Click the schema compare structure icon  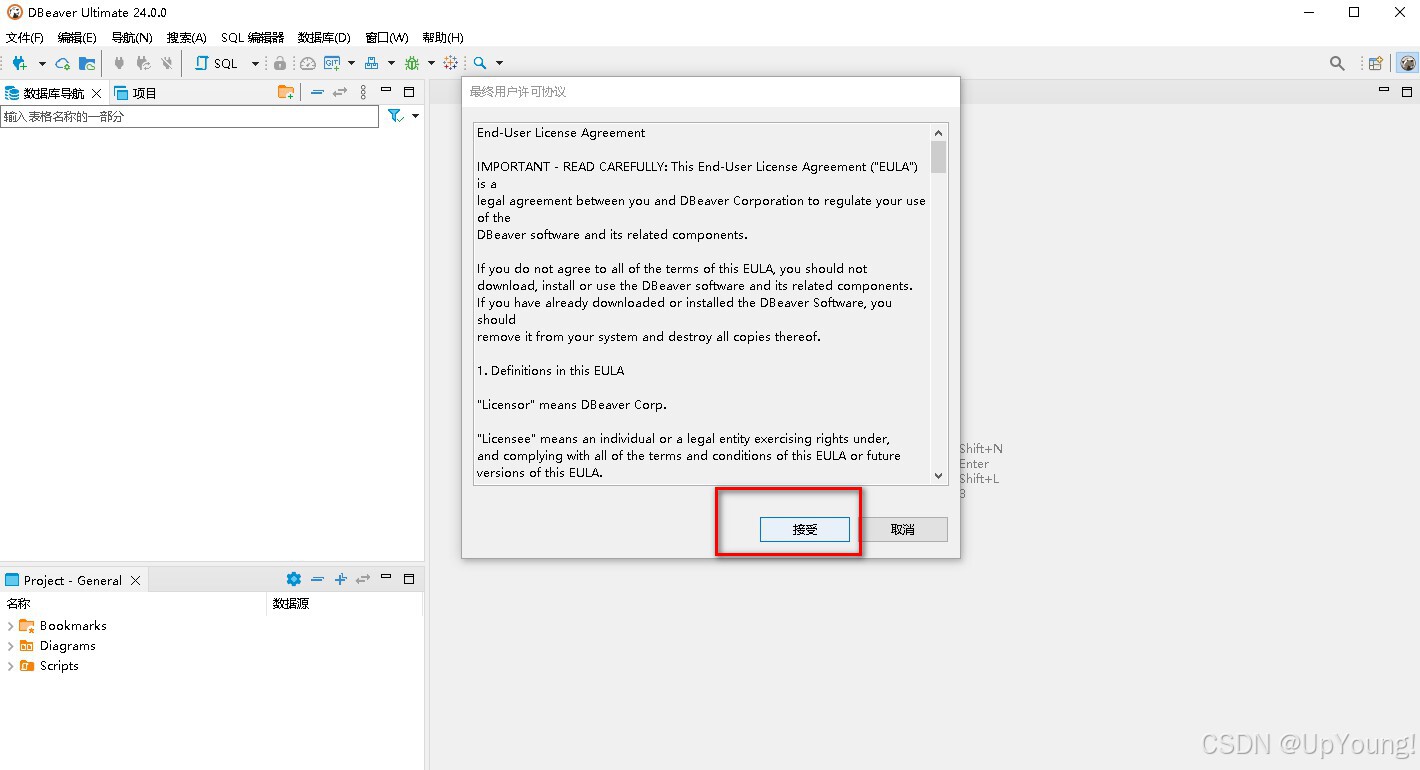click(372, 63)
